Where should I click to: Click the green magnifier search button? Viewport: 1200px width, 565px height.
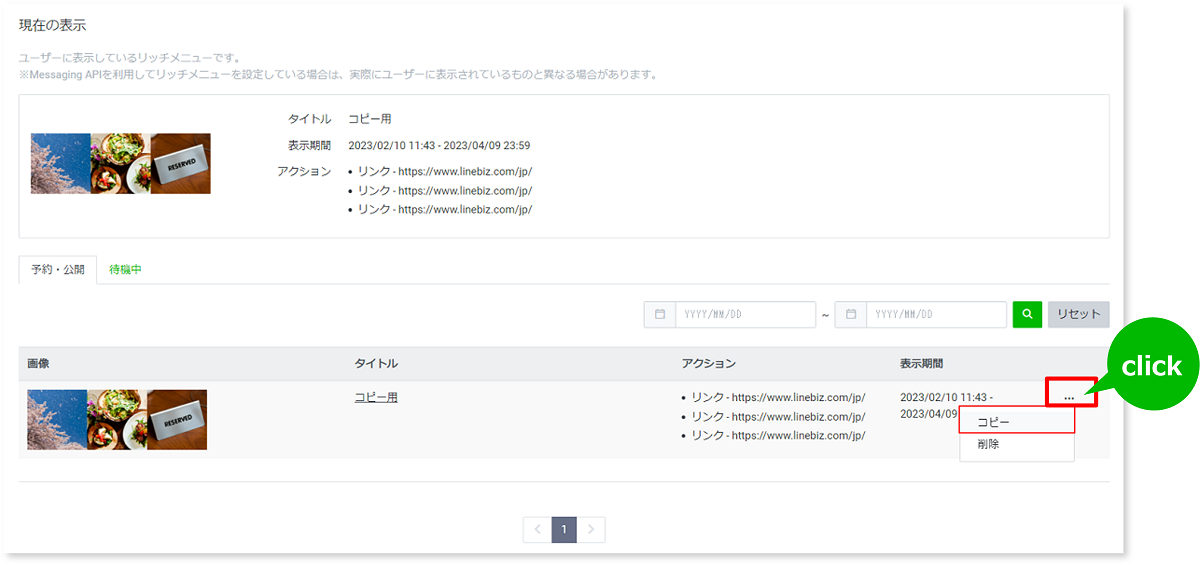pos(1027,314)
